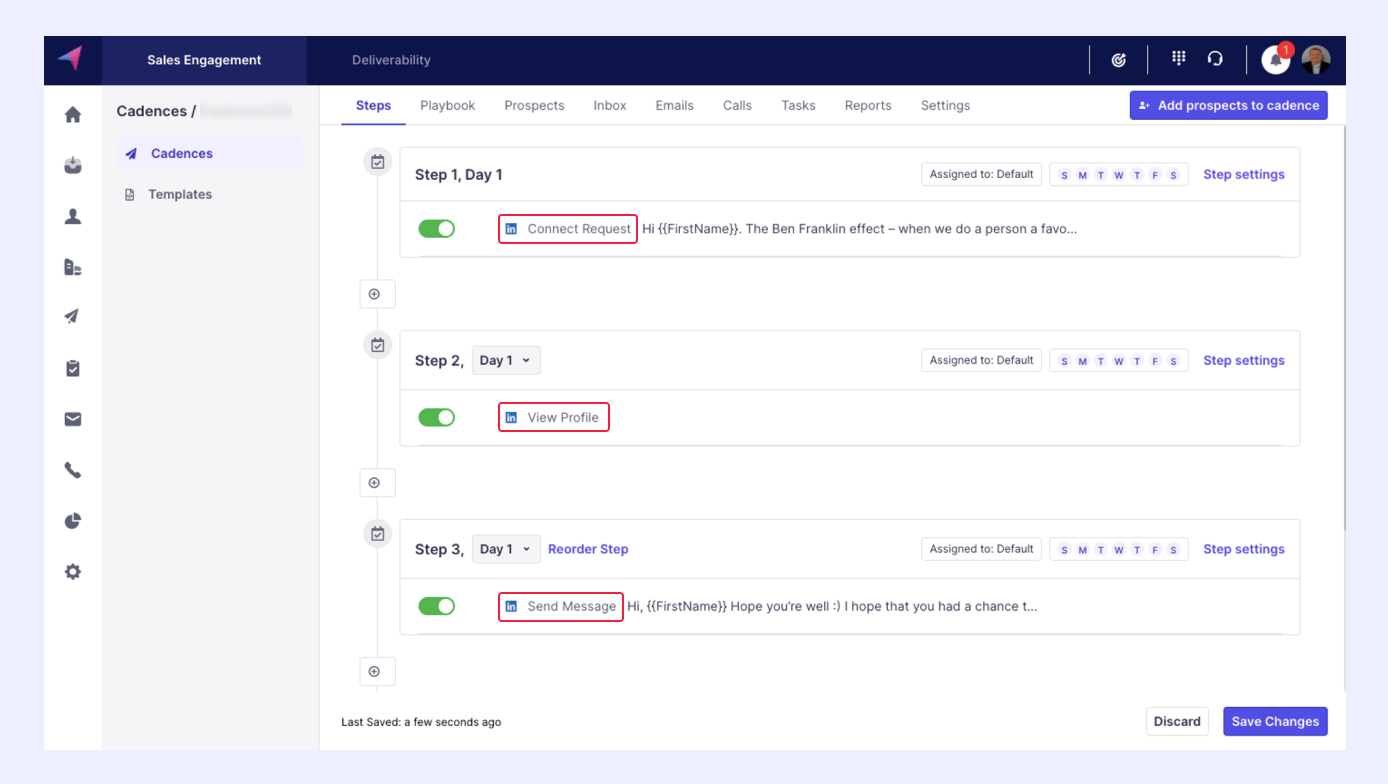The image size is (1388, 784).
Task: Open the user profile avatar
Action: point(1315,60)
